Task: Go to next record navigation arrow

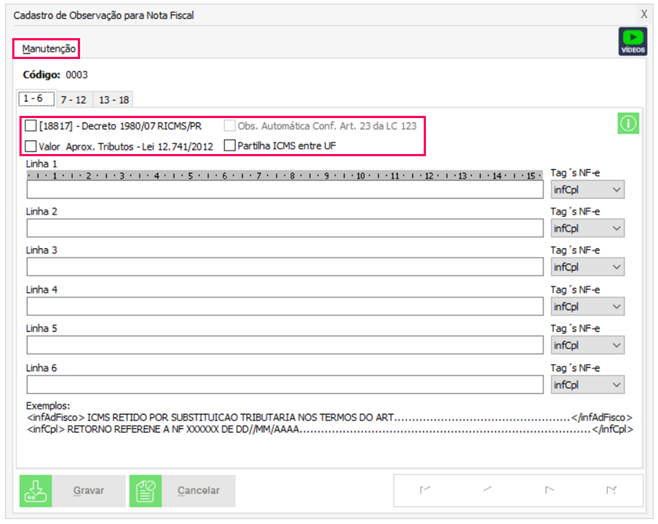Action: 548,490
